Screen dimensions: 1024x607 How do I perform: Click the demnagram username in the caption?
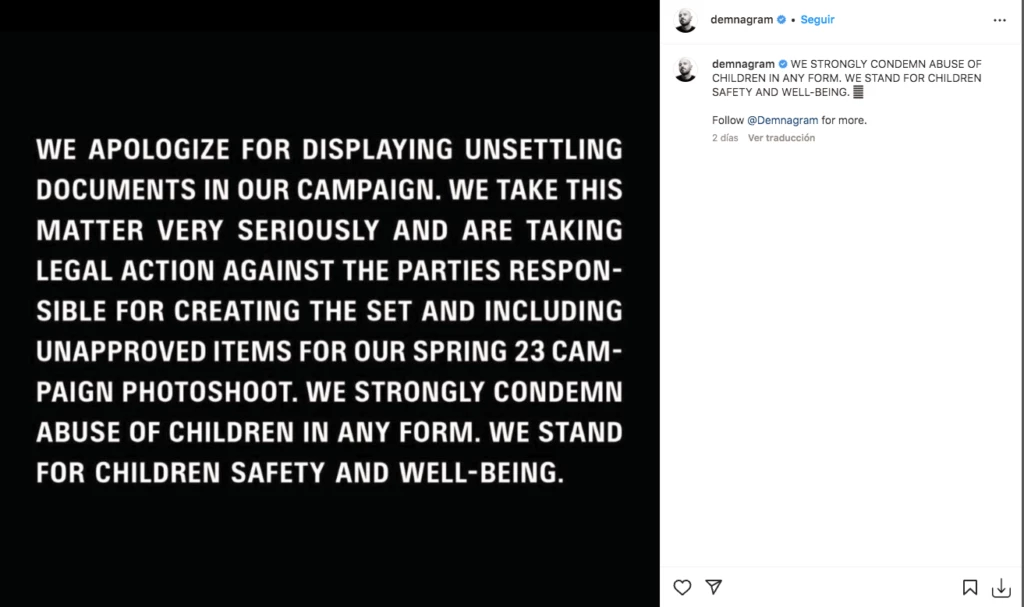coord(742,64)
